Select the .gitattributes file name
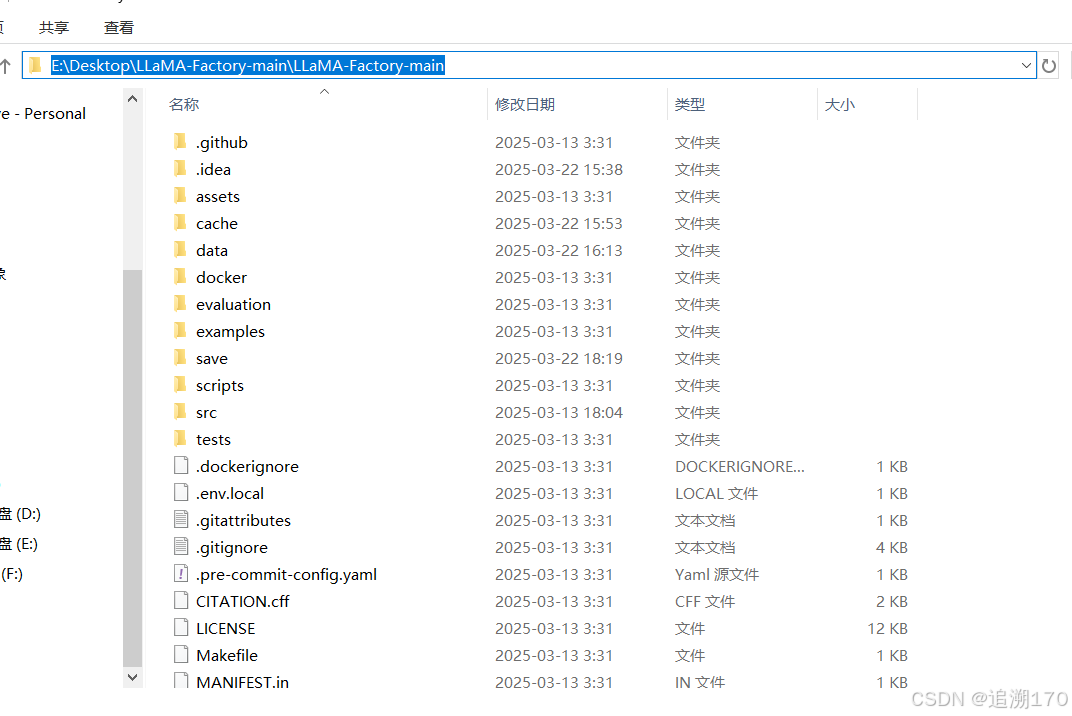This screenshot has width=1072, height=716. [243, 520]
